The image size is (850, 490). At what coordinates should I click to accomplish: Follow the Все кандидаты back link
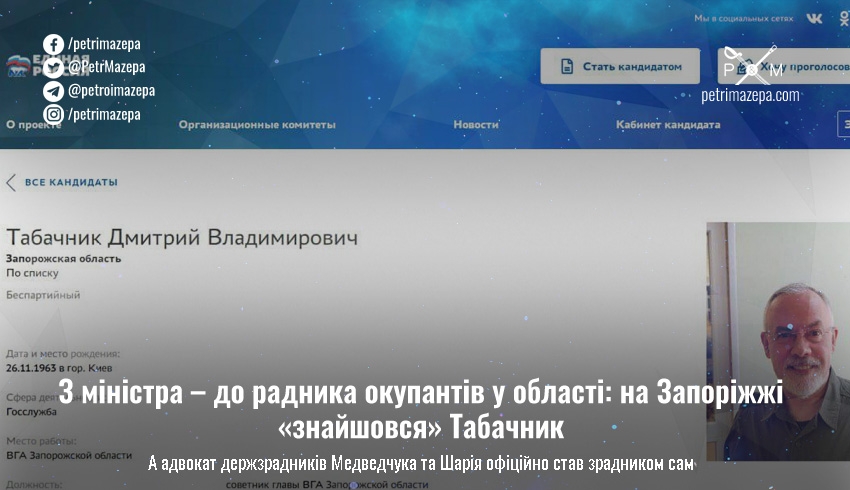tap(70, 182)
